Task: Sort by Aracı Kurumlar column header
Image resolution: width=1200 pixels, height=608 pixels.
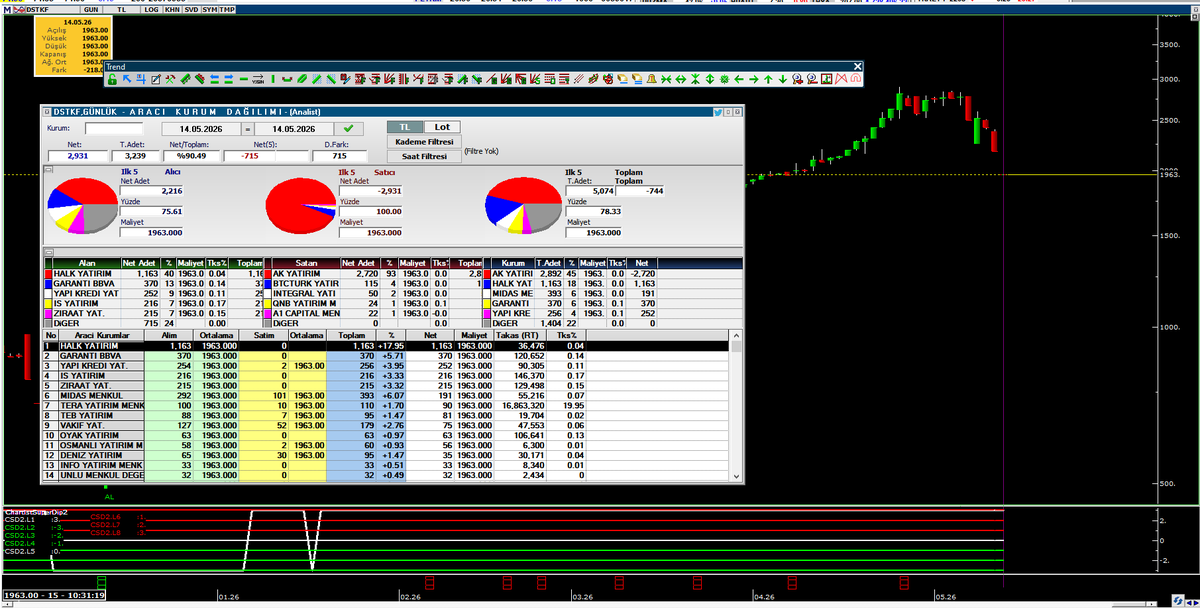Action: 101,335
